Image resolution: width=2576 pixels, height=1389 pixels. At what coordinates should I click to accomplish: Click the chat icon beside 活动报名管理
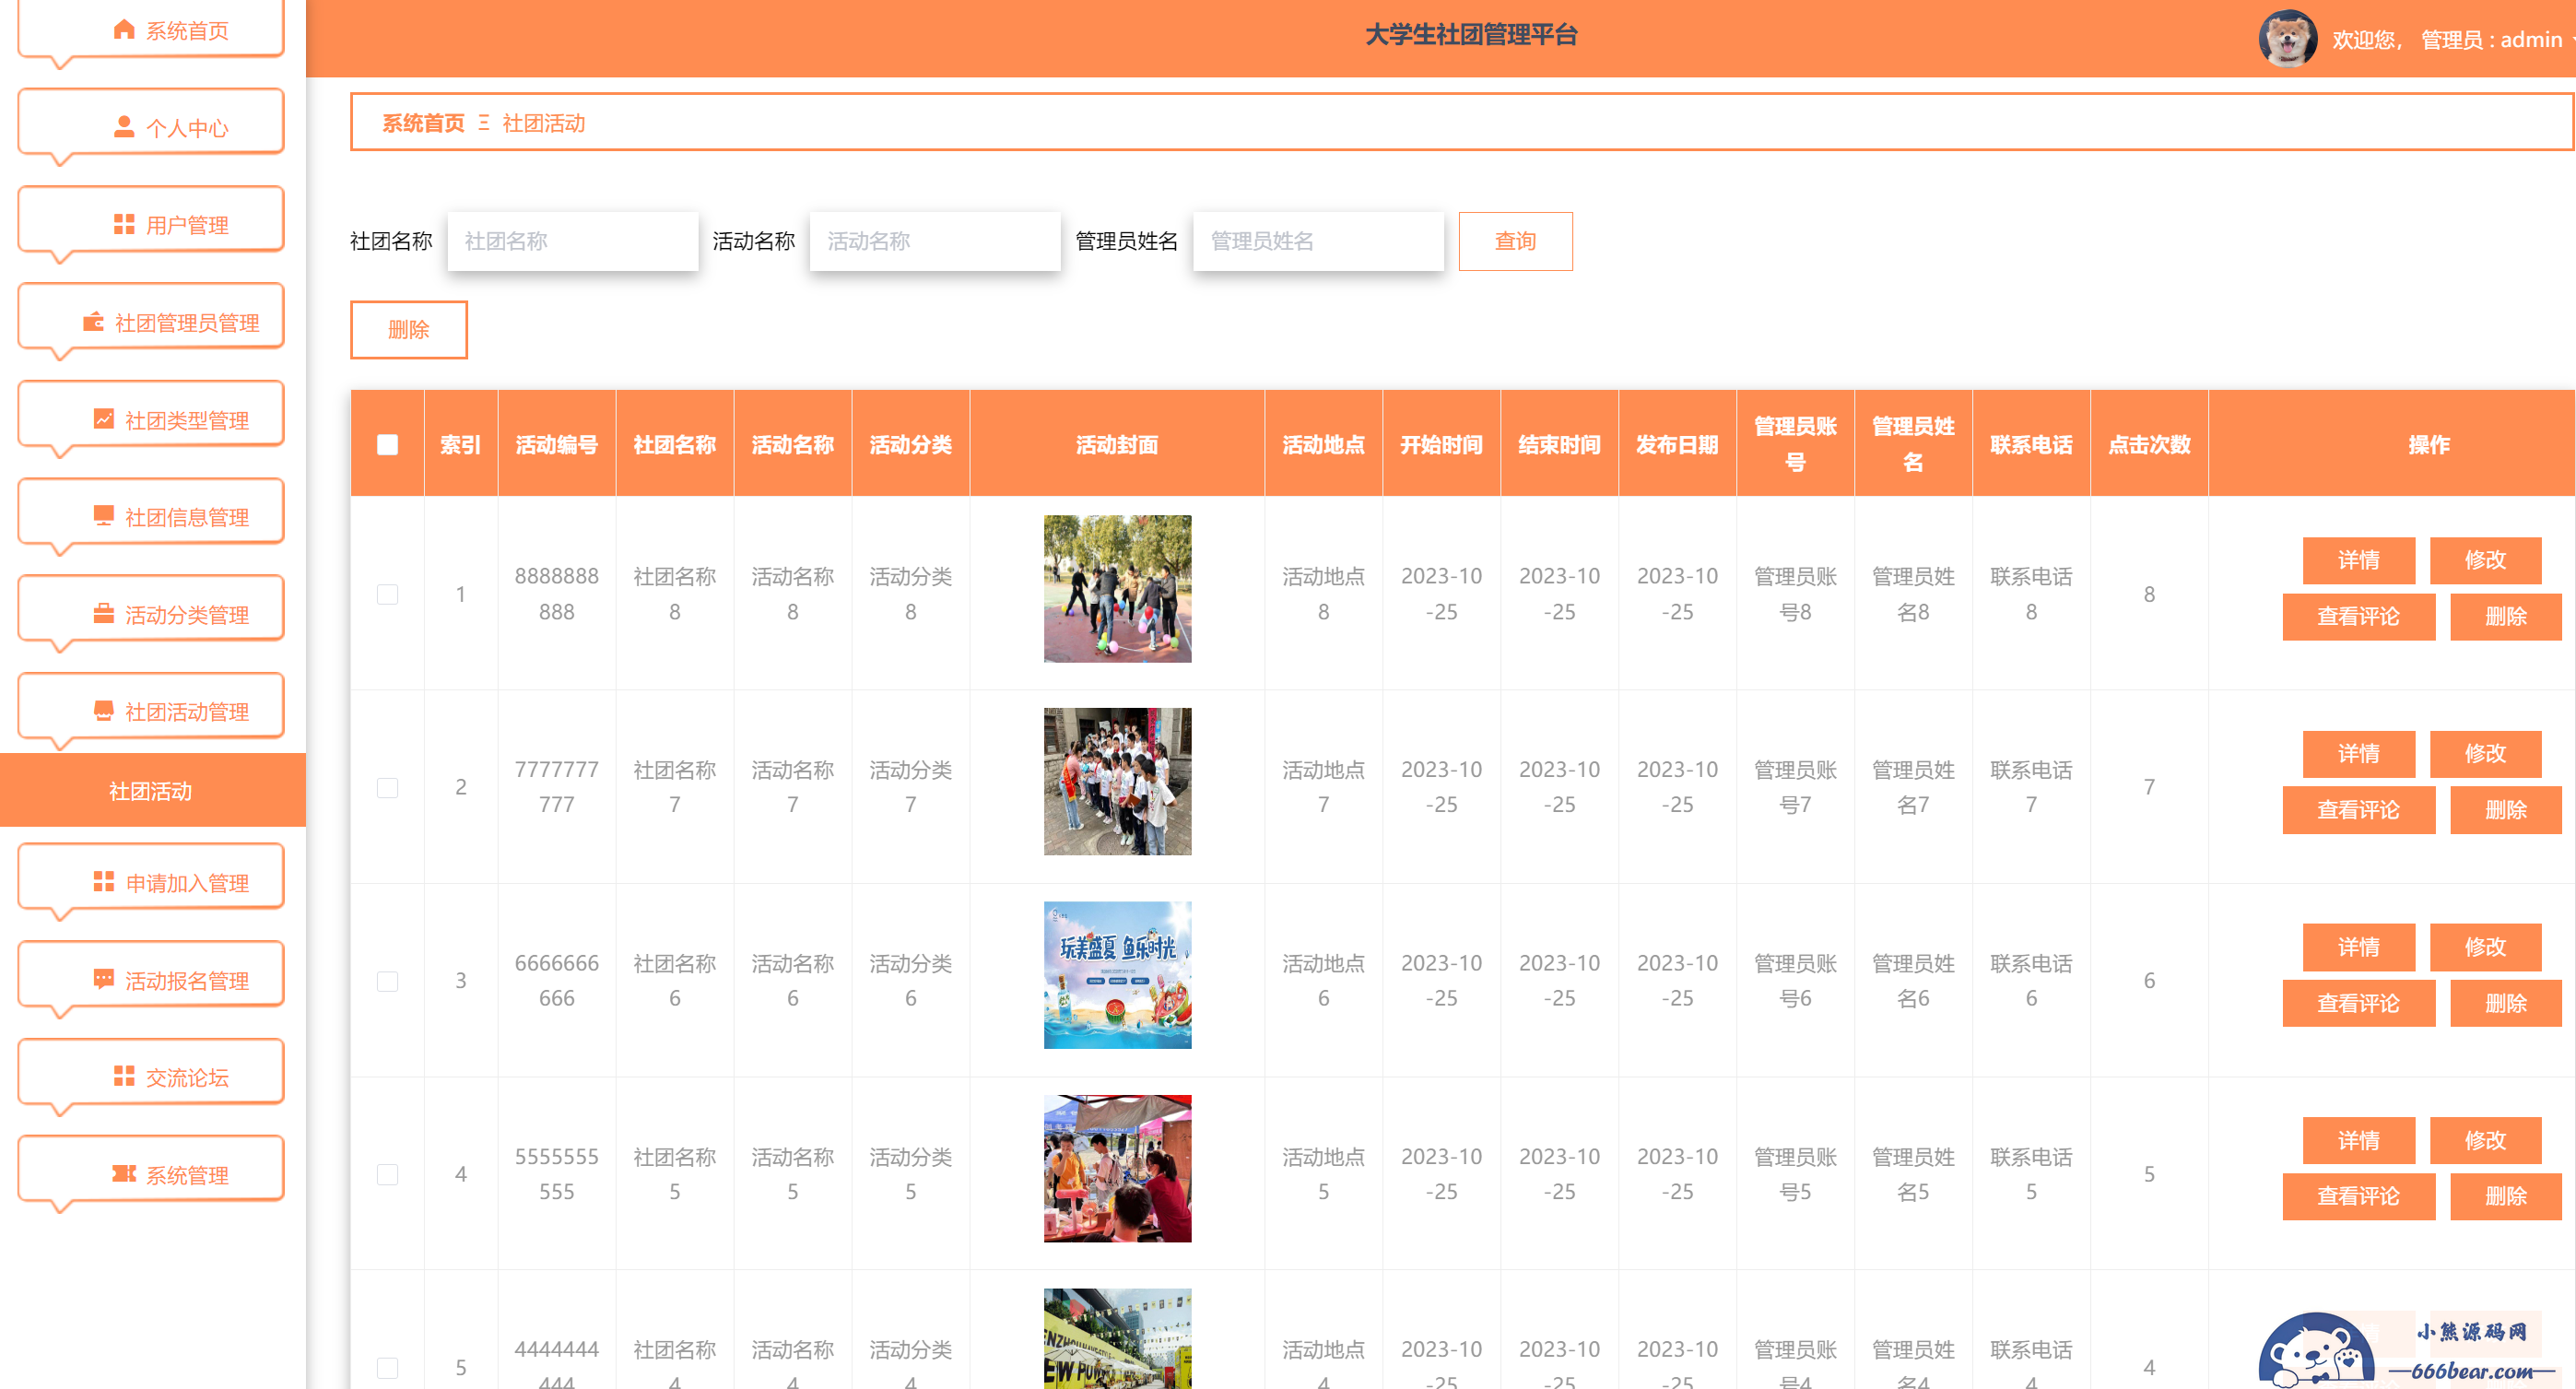click(x=103, y=979)
